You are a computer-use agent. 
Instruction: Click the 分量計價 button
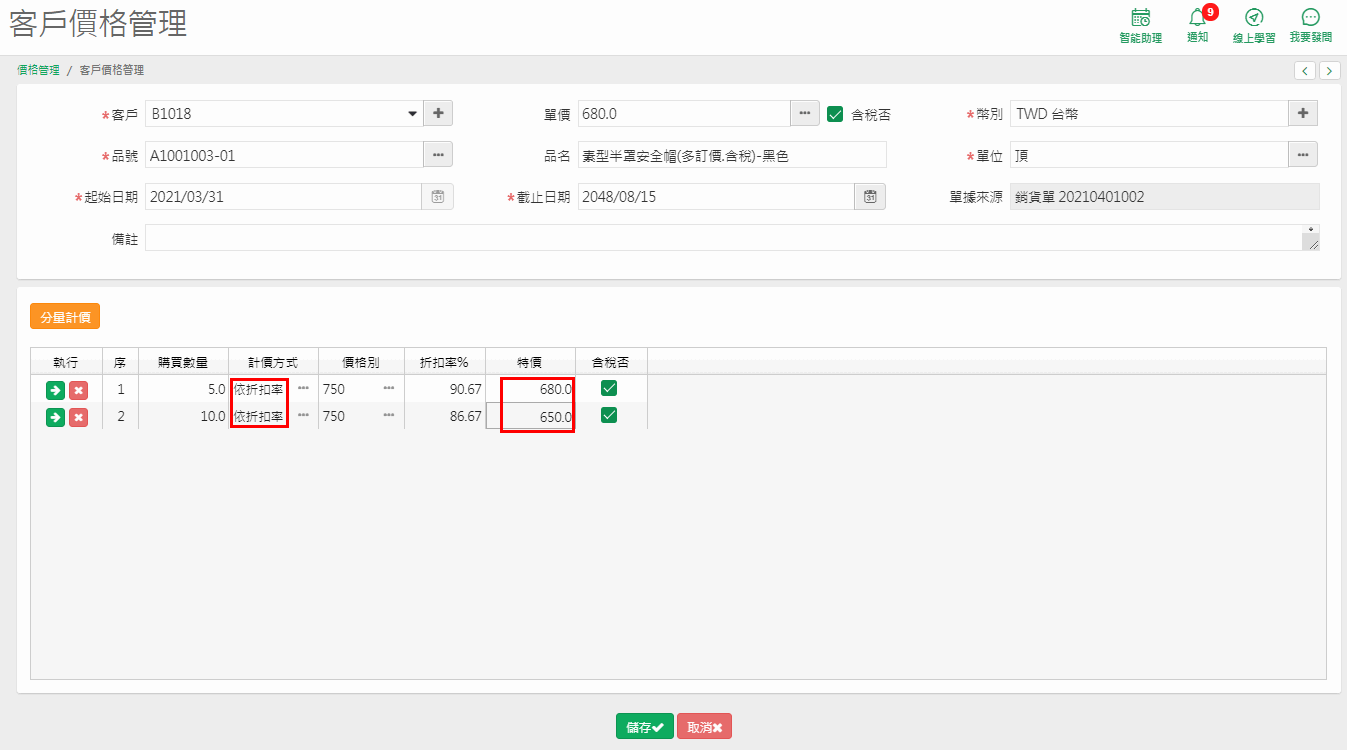pyautogui.click(x=65, y=317)
